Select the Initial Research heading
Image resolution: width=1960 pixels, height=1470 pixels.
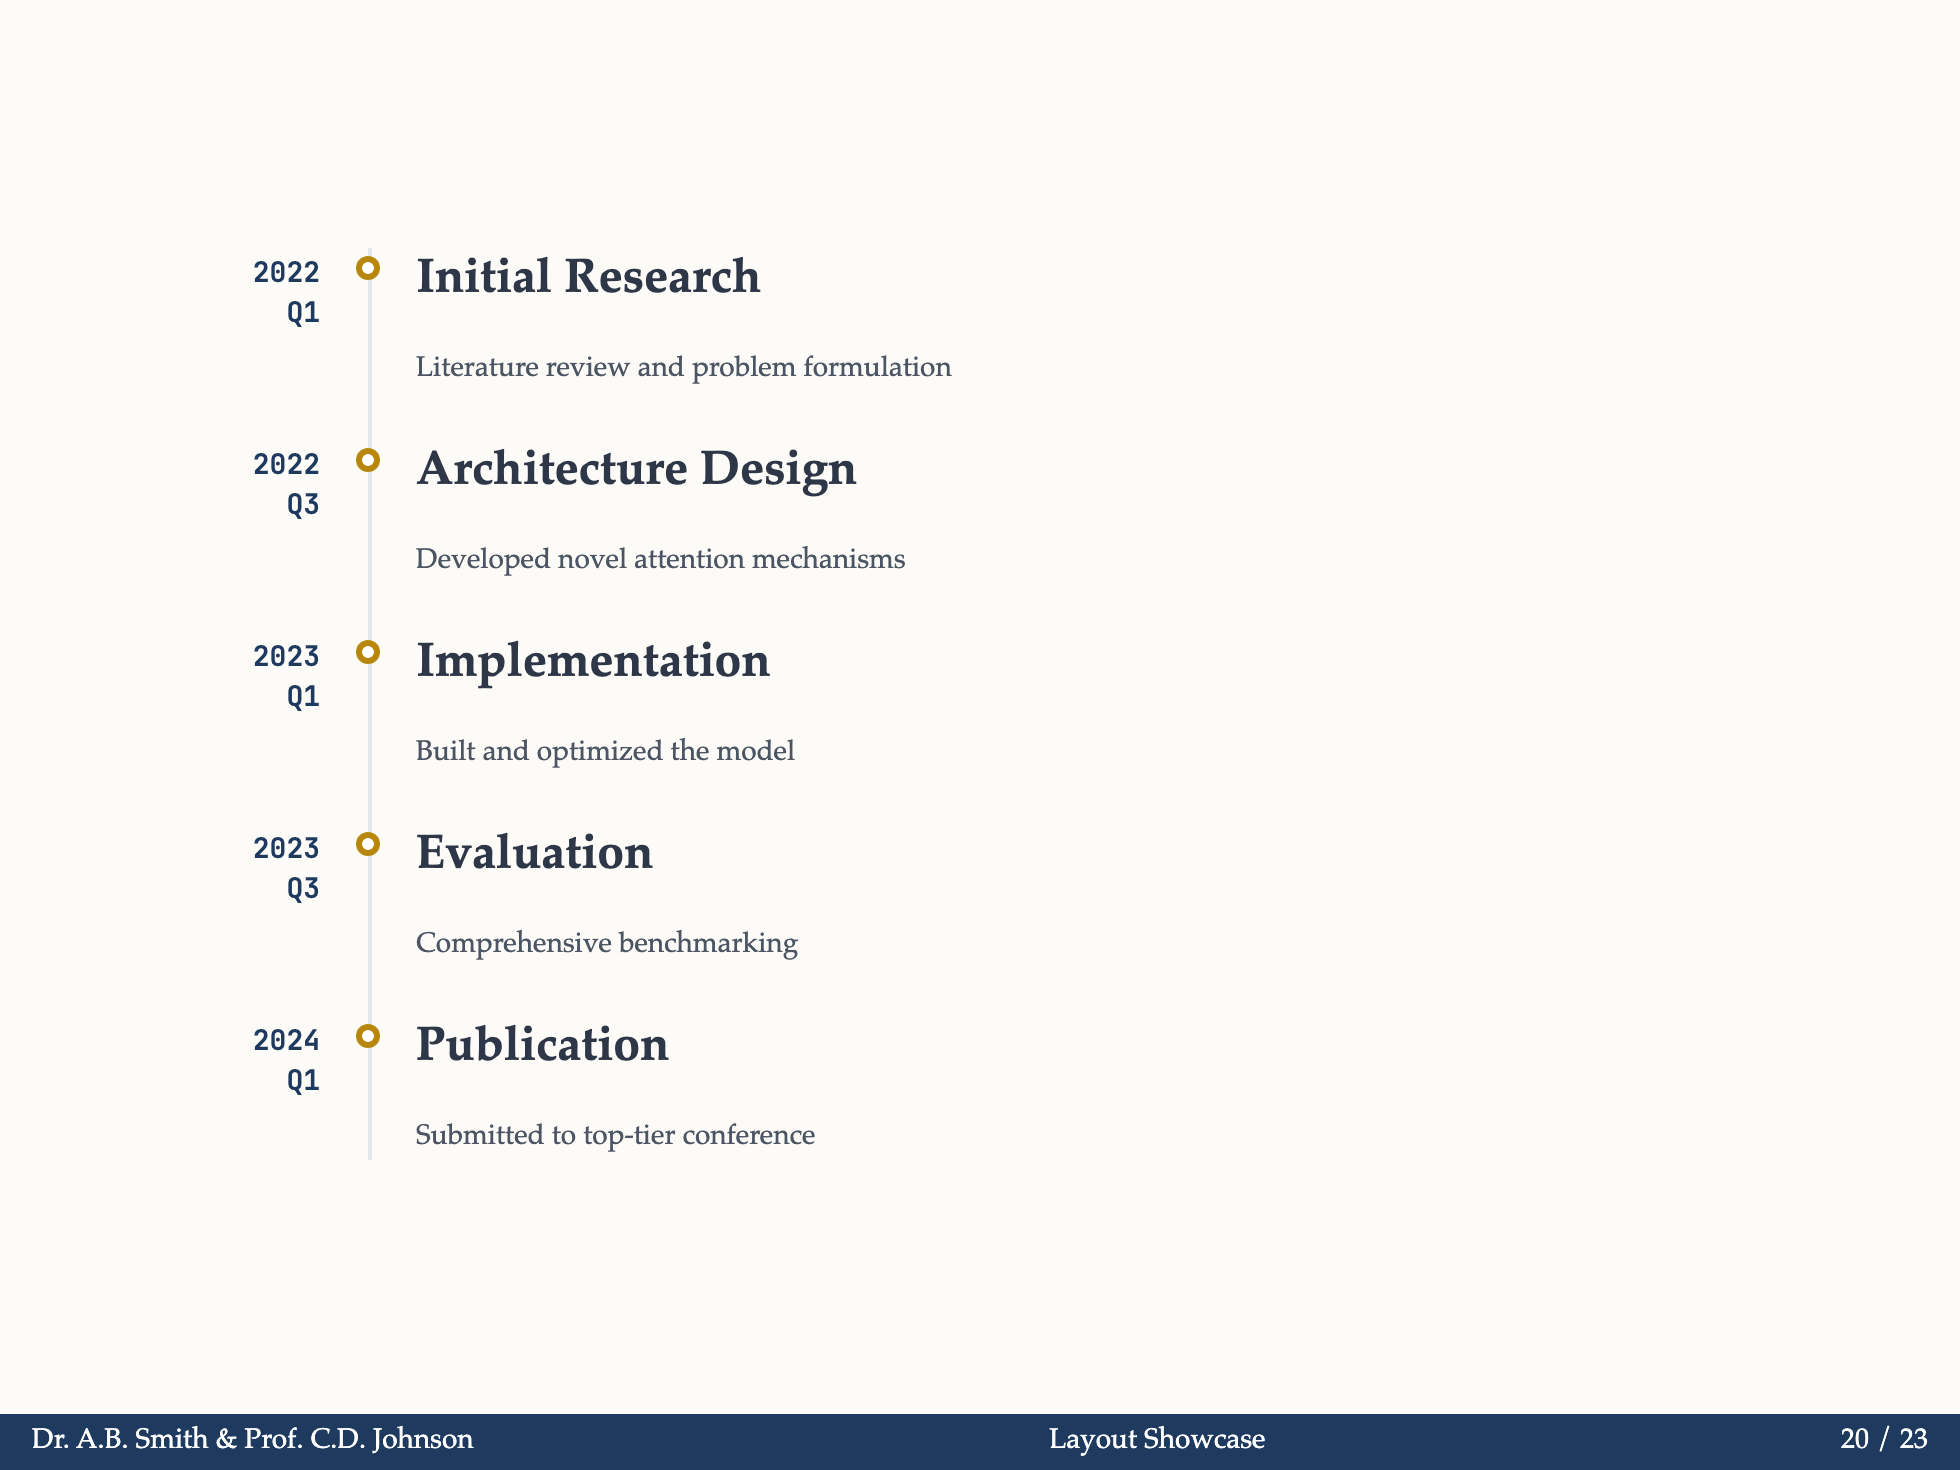tap(587, 277)
